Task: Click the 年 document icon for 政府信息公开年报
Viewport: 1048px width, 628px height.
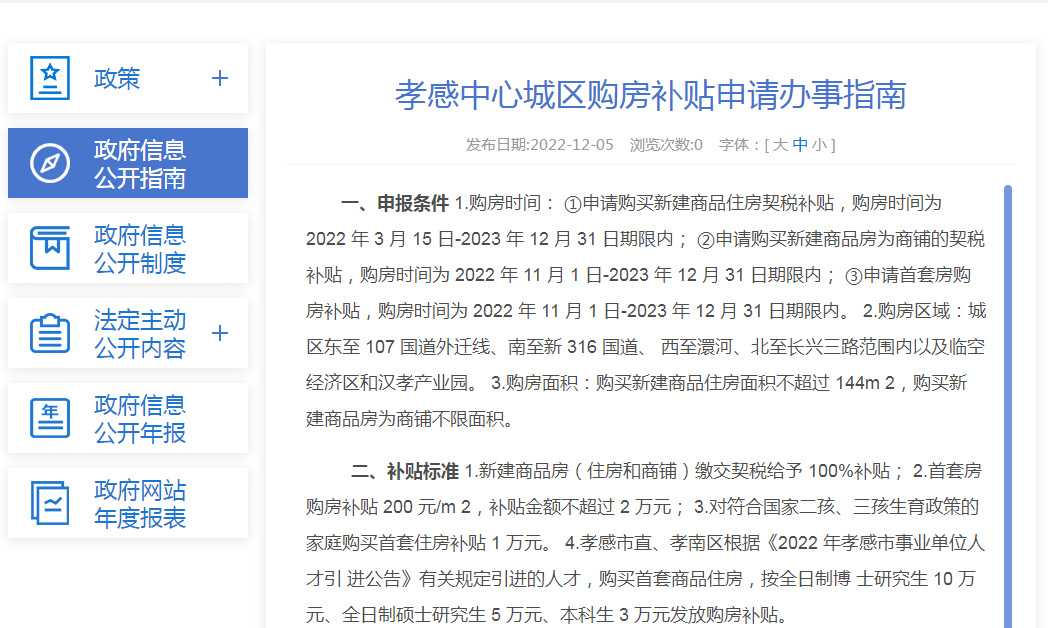Action: tap(50, 418)
